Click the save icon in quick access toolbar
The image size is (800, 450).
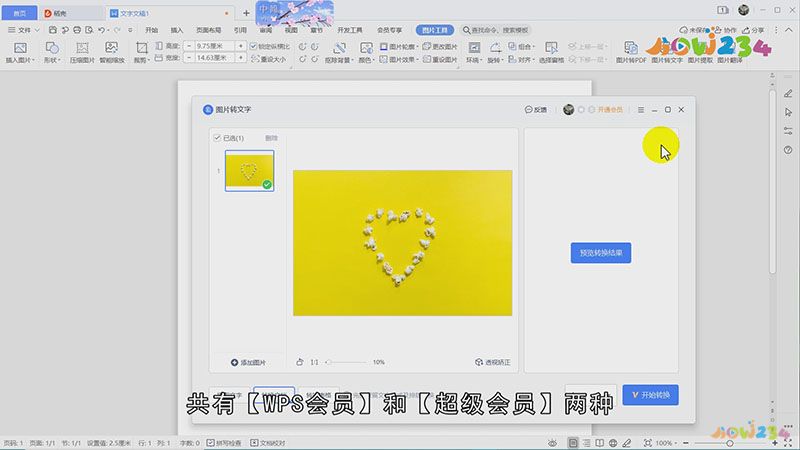click(x=53, y=30)
